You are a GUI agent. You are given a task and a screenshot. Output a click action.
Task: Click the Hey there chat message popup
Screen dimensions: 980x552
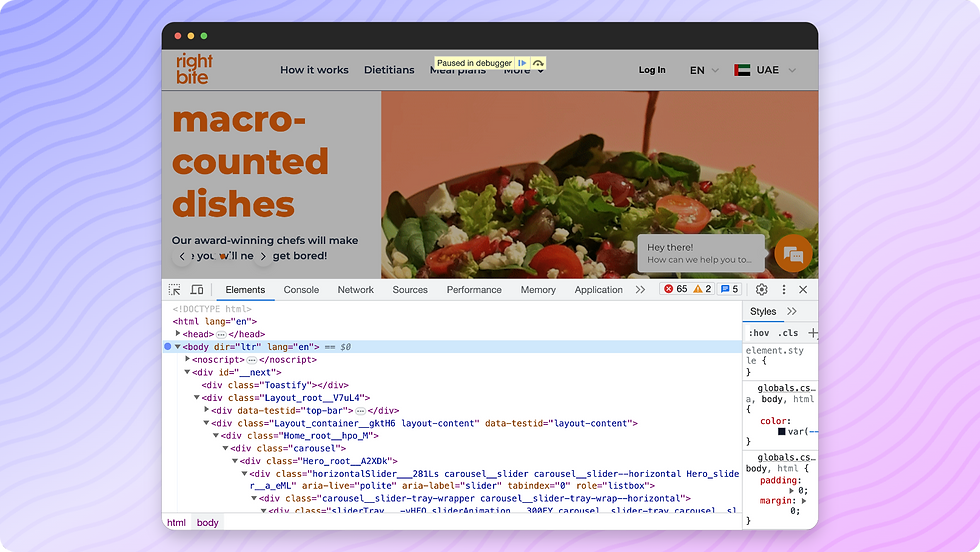coord(701,253)
